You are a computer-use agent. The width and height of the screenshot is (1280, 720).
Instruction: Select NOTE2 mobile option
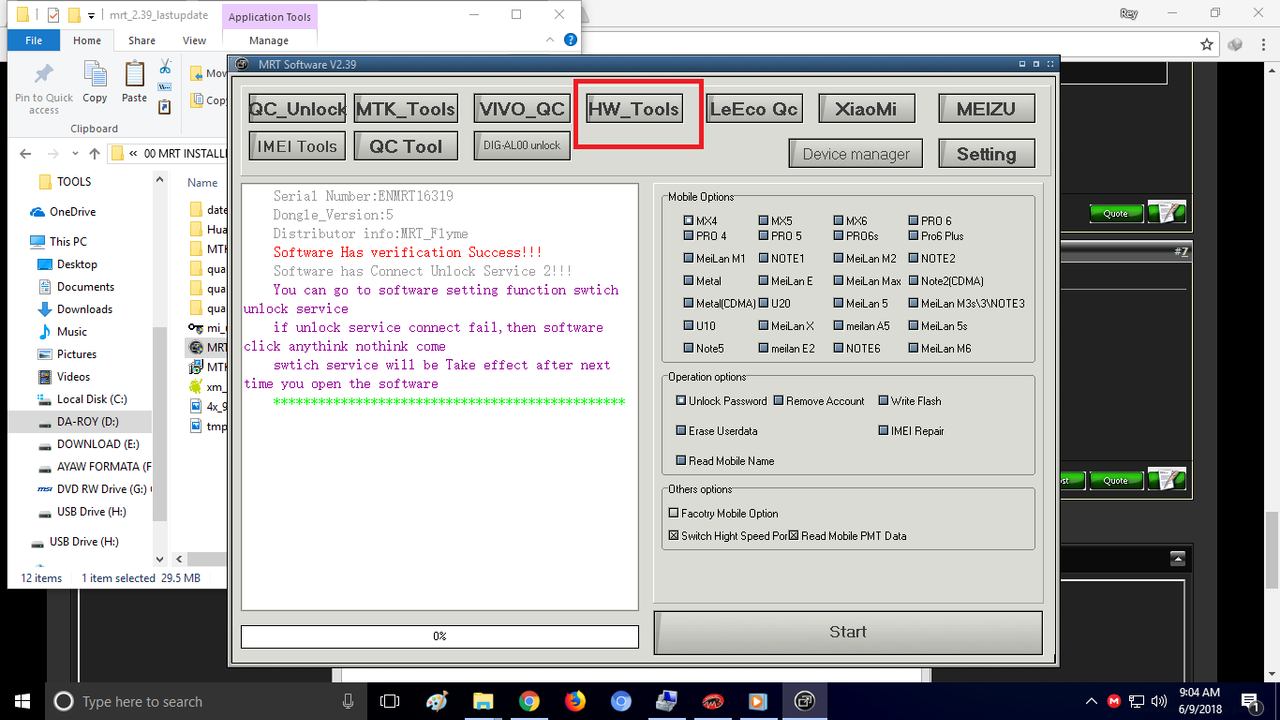[x=931, y=258]
